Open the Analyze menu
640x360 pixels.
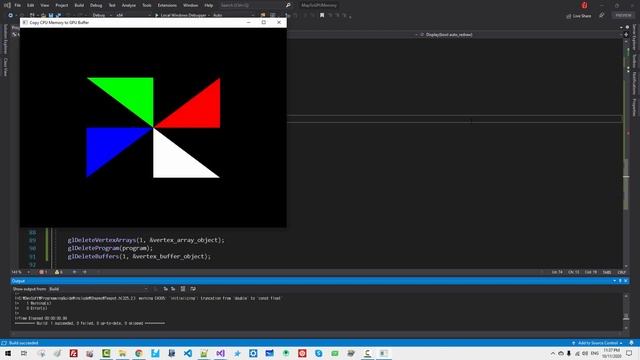coord(129,5)
